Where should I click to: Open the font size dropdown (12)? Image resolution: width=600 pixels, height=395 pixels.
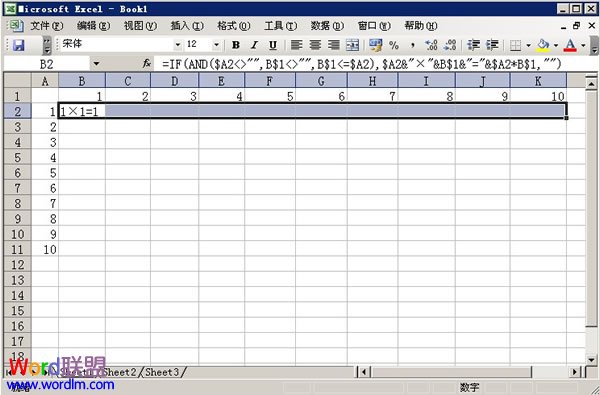pyautogui.click(x=216, y=45)
